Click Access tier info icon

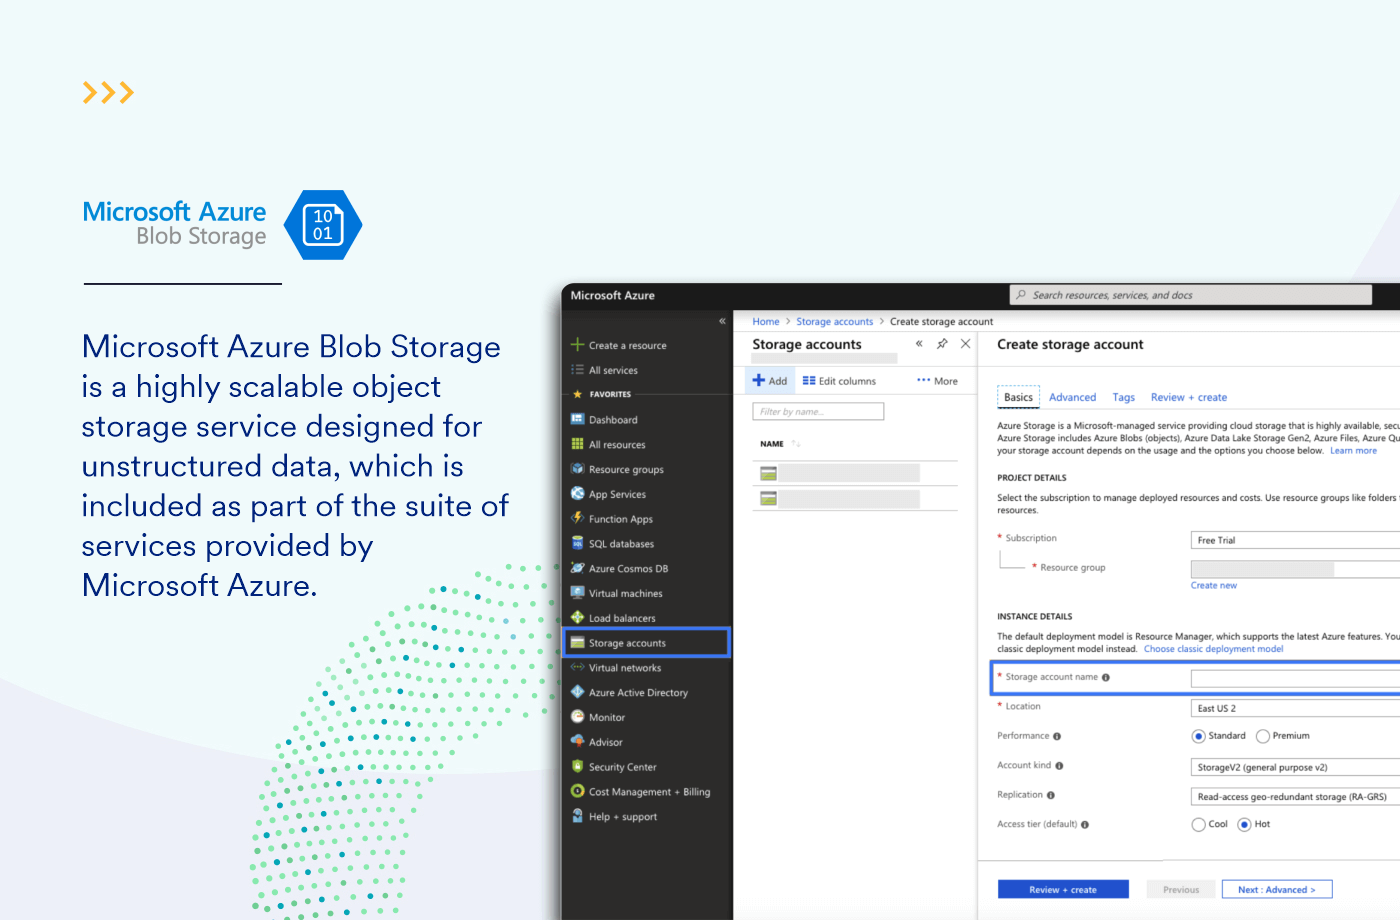point(1085,825)
